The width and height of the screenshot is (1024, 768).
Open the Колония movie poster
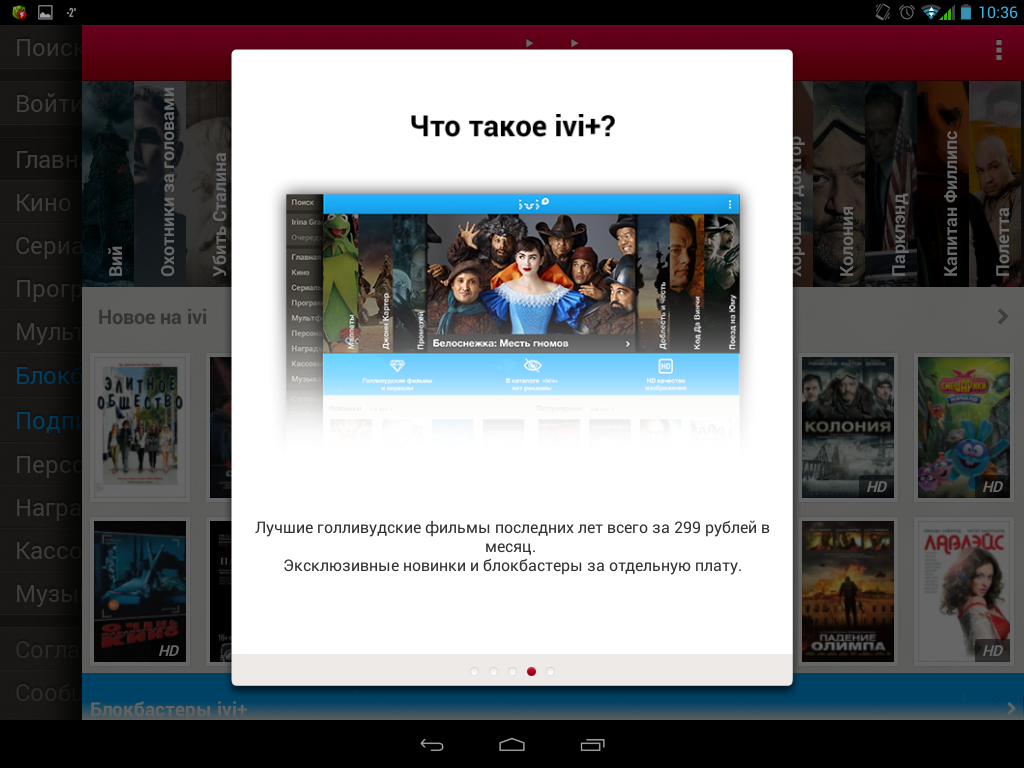click(x=846, y=426)
